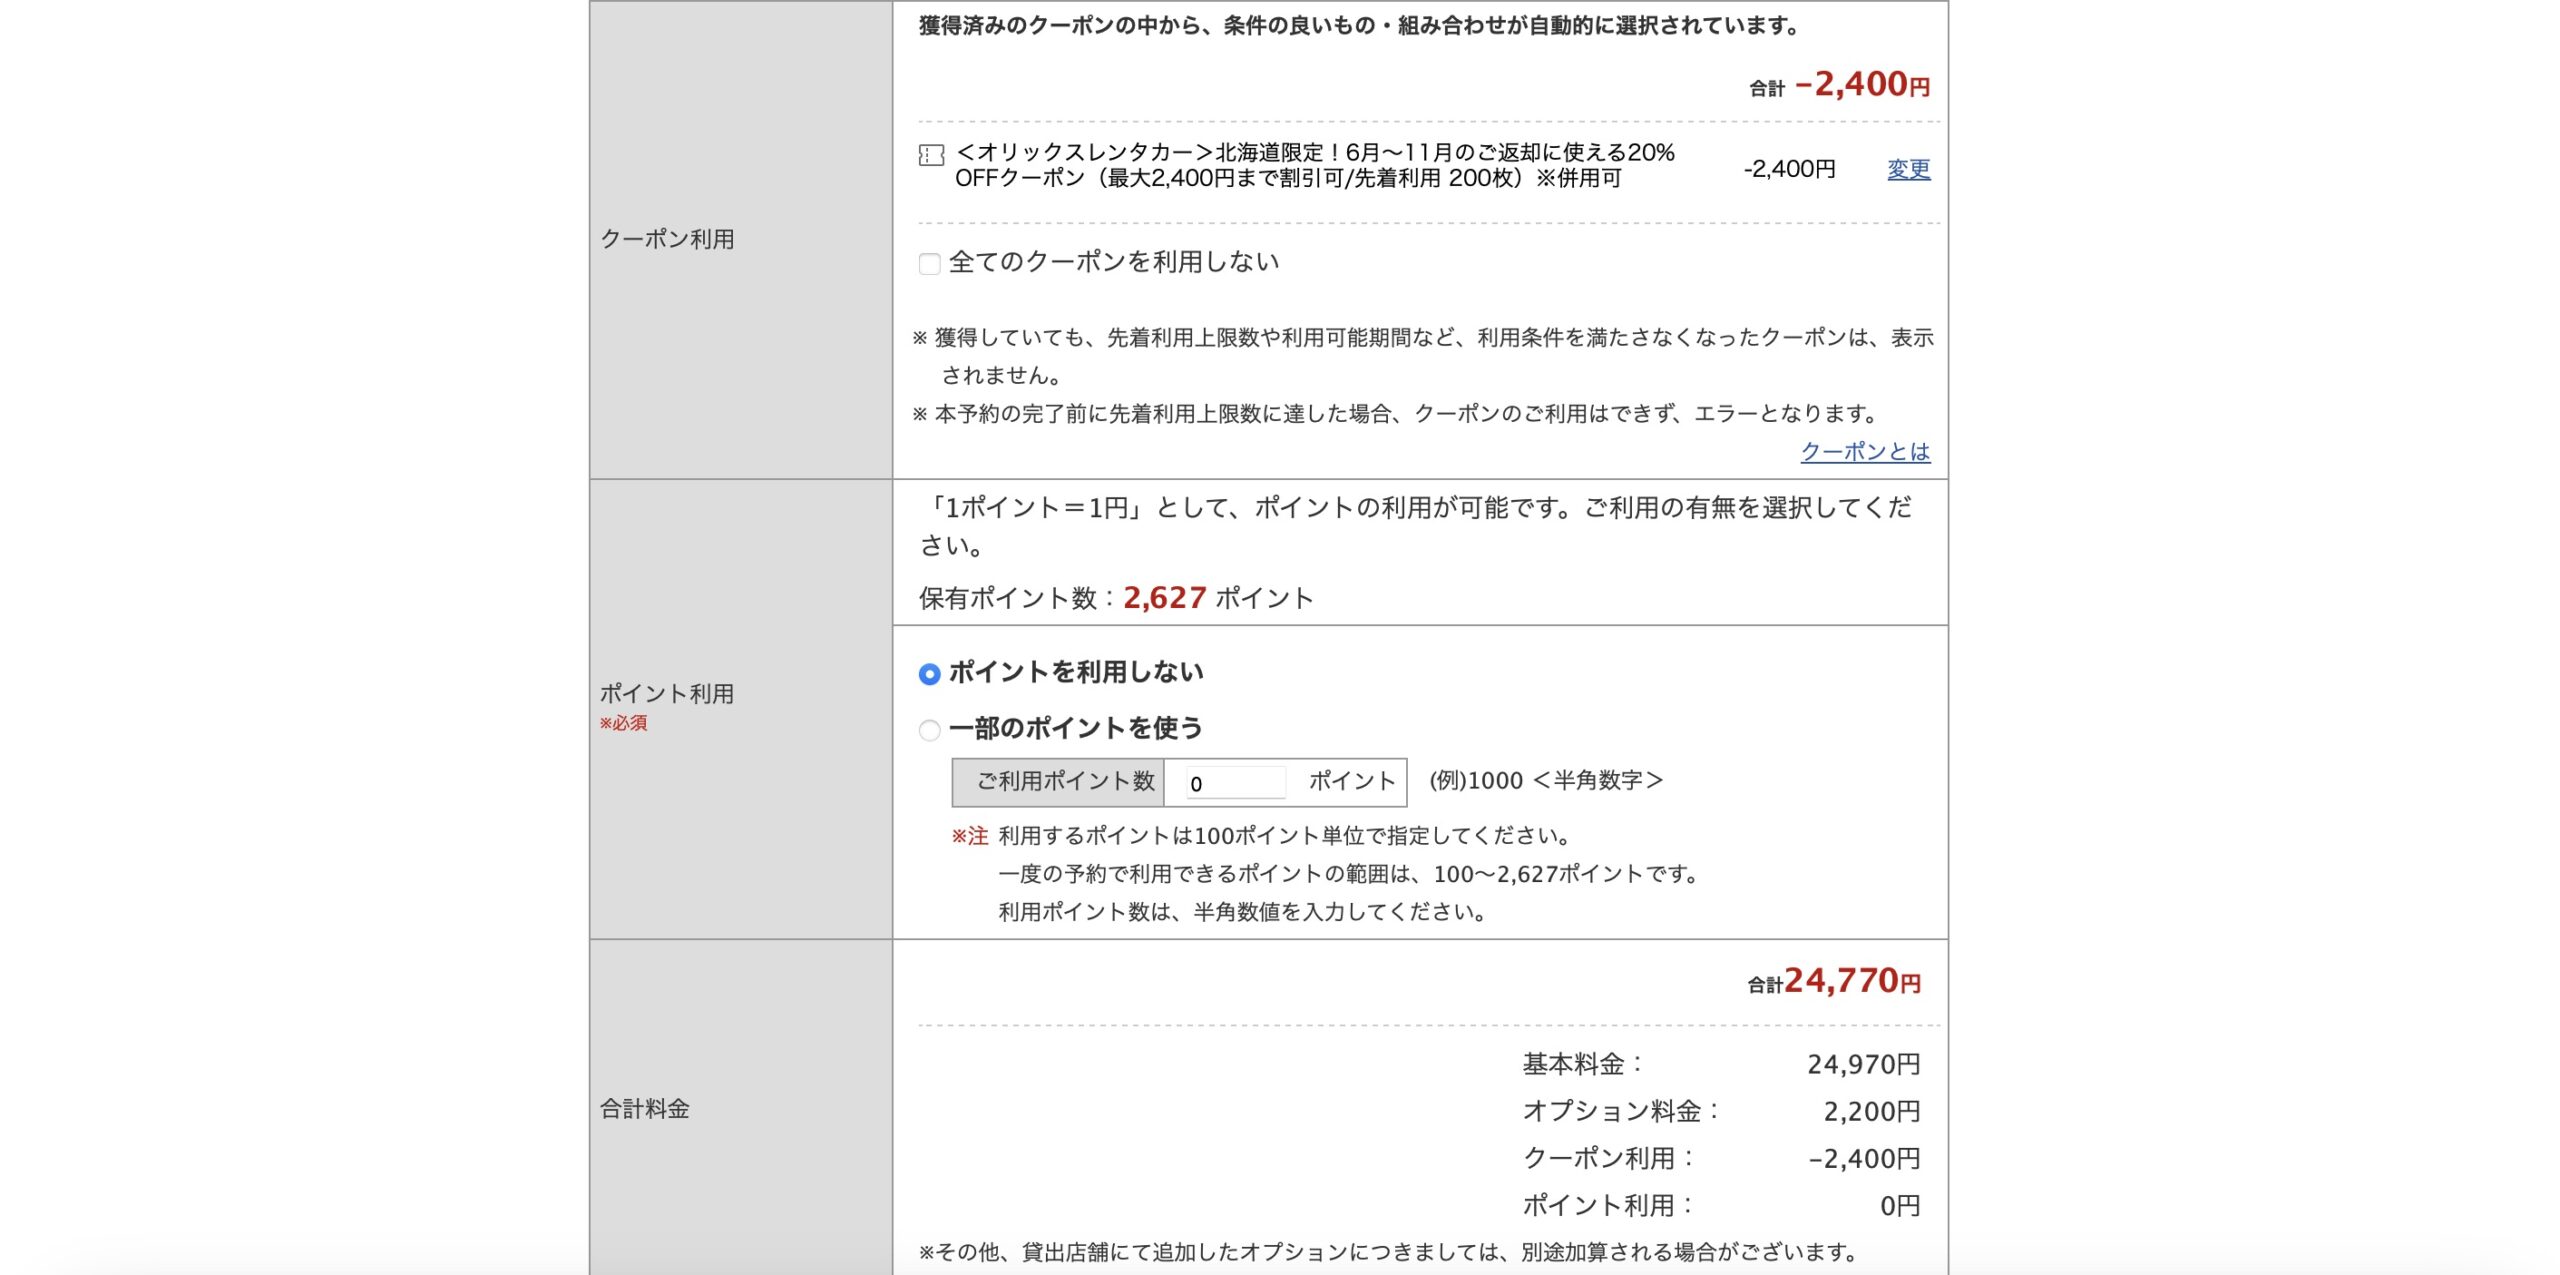Image resolution: width=2560 pixels, height=1275 pixels.
Task: Click the -2,400円 coupon discount value
Action: click(1789, 169)
